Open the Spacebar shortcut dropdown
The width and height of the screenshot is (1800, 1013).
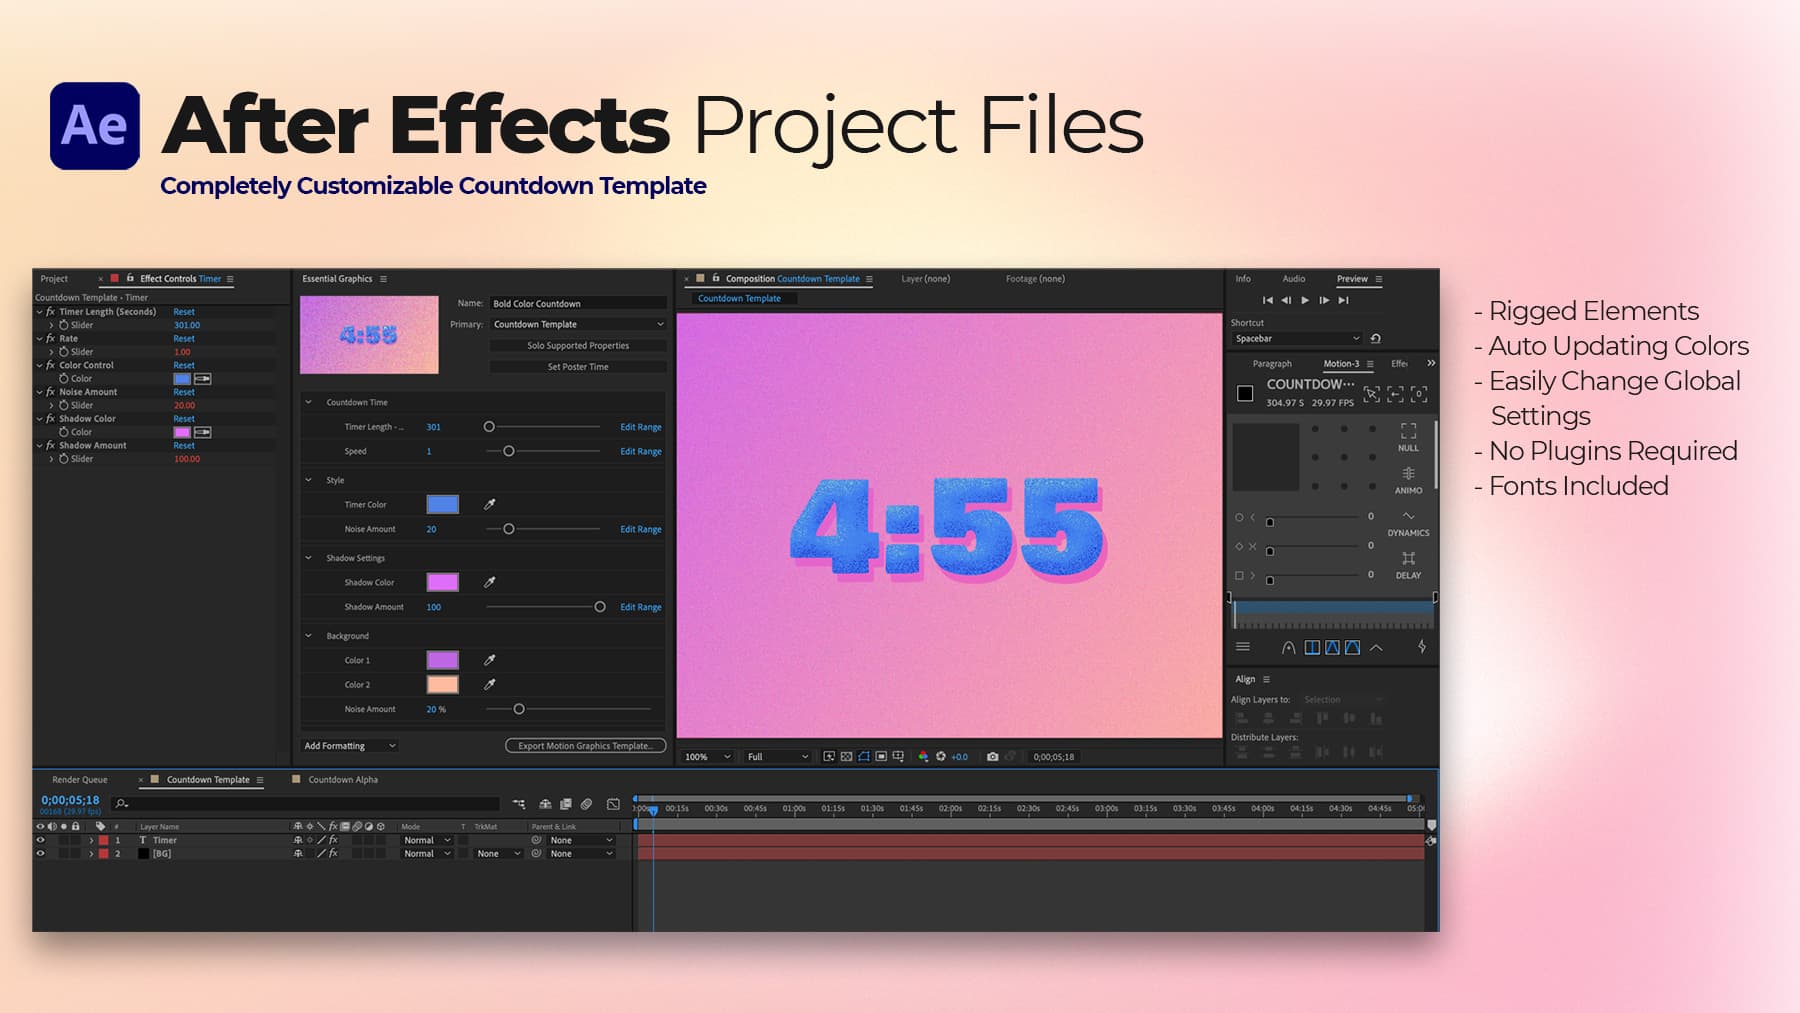pyautogui.click(x=1297, y=339)
